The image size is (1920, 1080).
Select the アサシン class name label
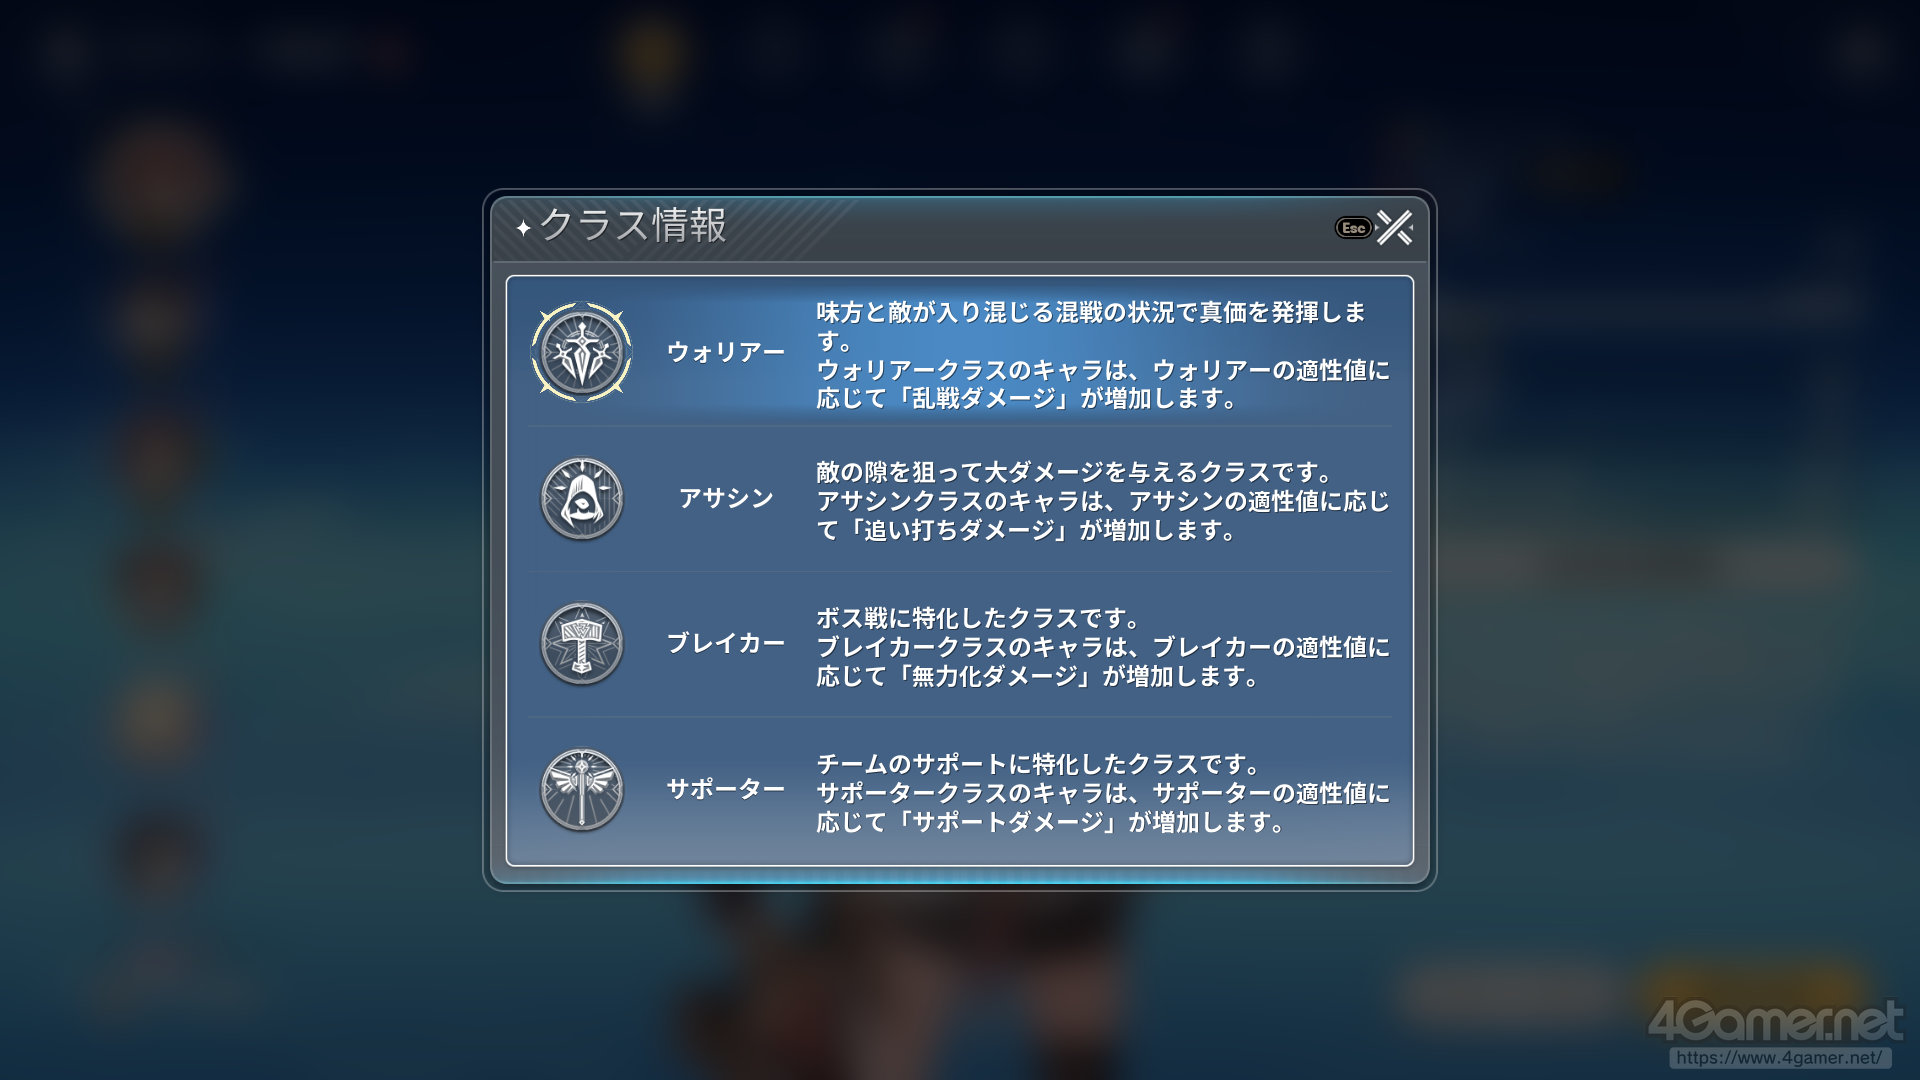[x=726, y=498]
